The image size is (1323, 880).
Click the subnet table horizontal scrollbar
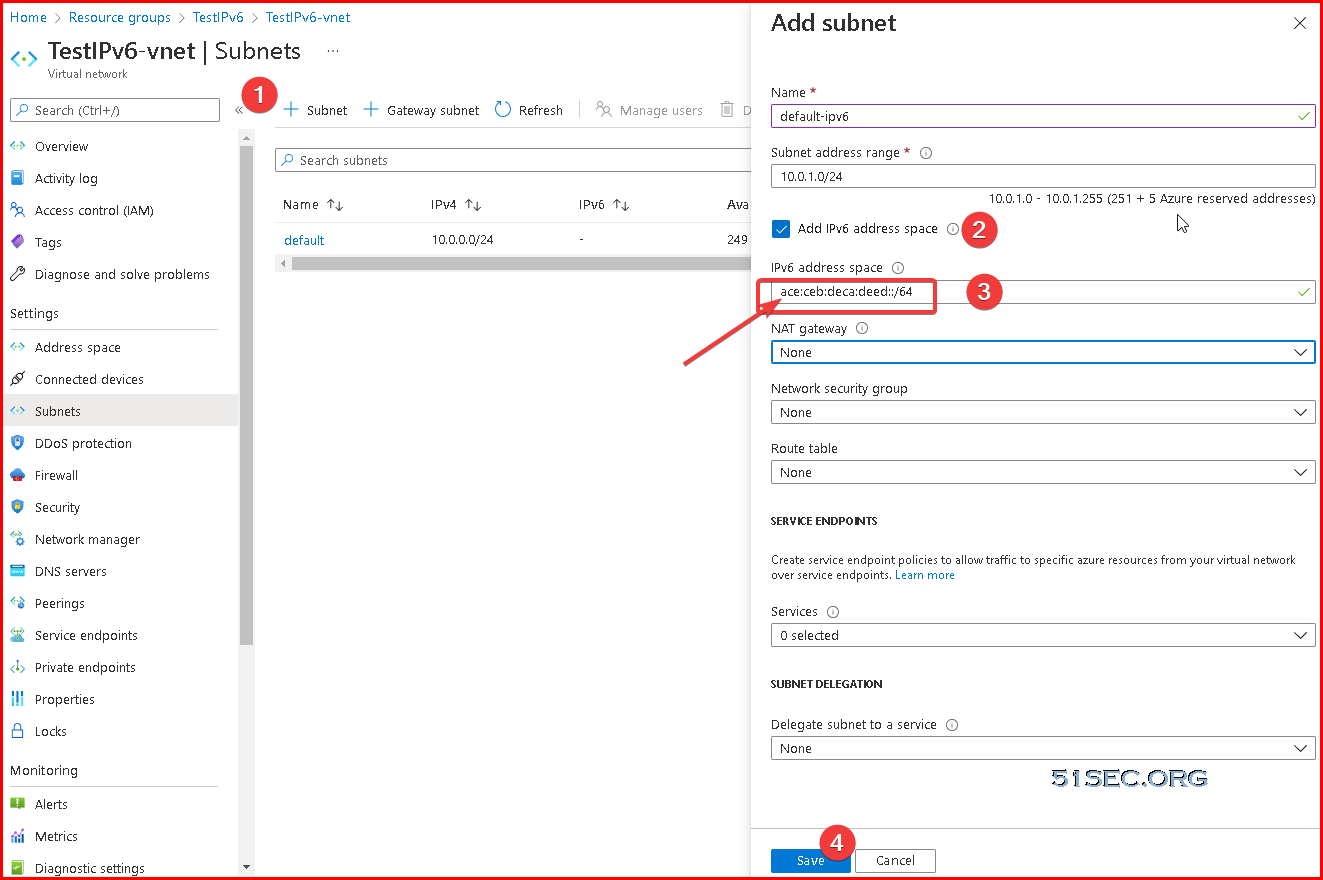[x=520, y=264]
